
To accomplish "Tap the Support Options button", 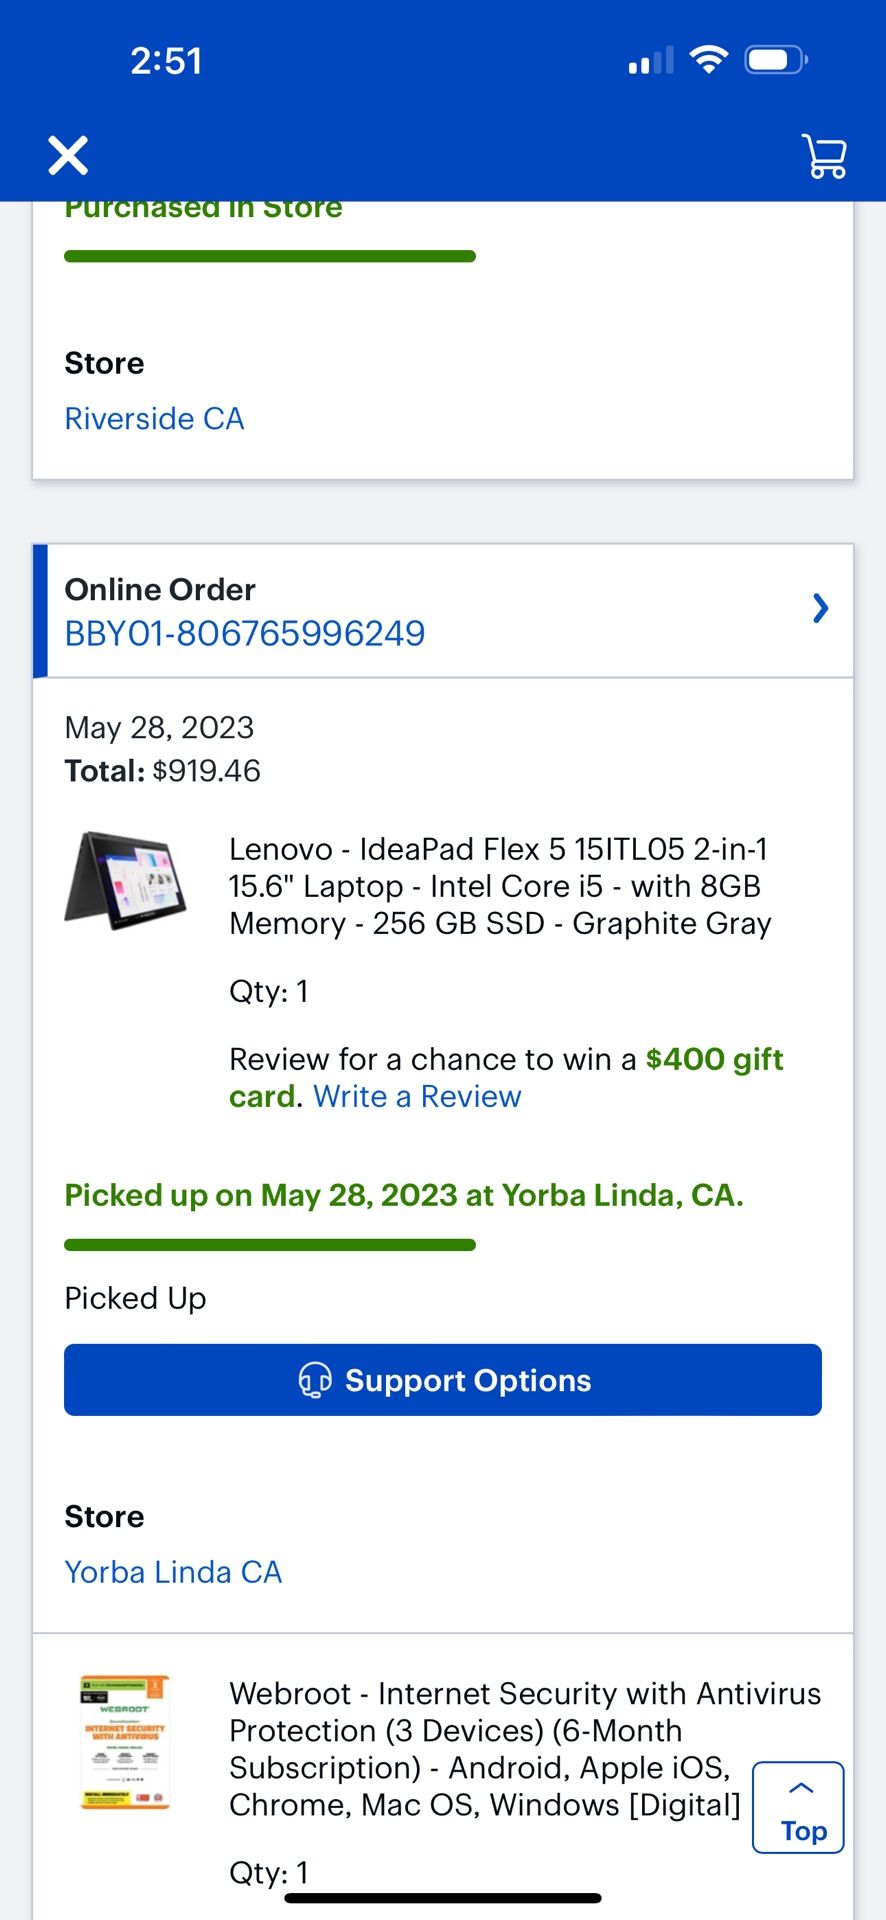I will (x=443, y=1380).
